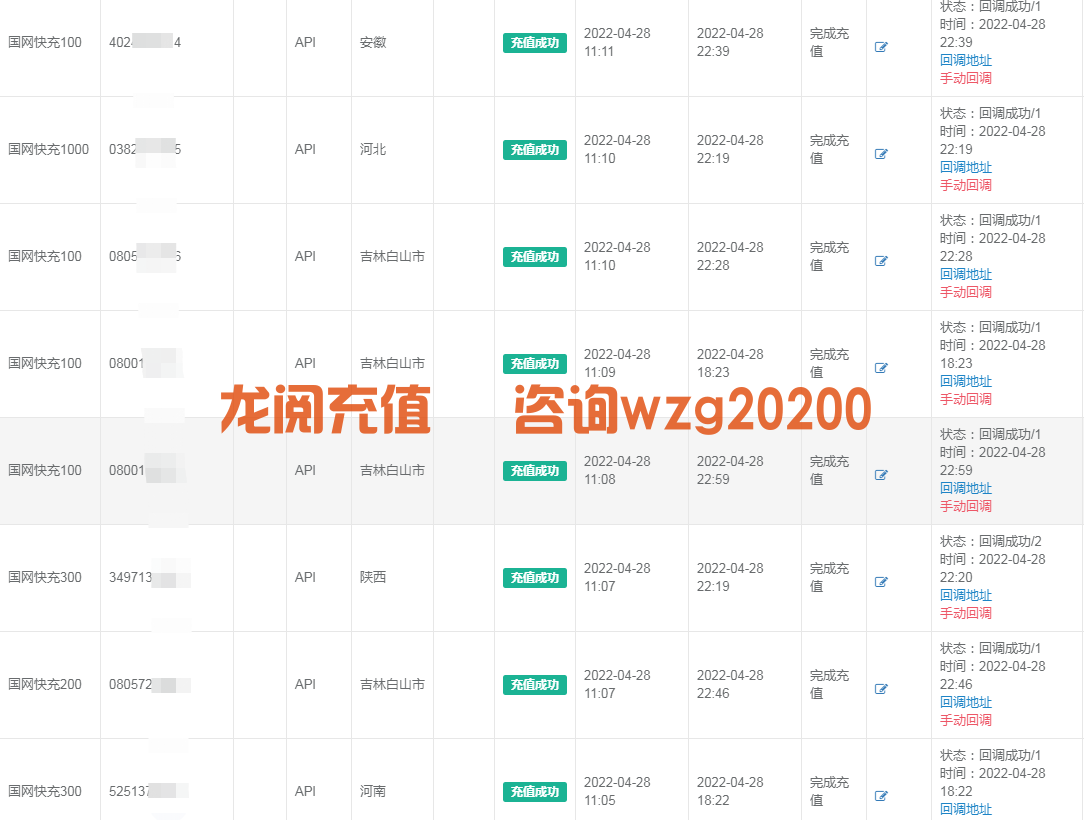
Task: Click edit icon for order created 11:09
Action: pyautogui.click(x=881, y=368)
